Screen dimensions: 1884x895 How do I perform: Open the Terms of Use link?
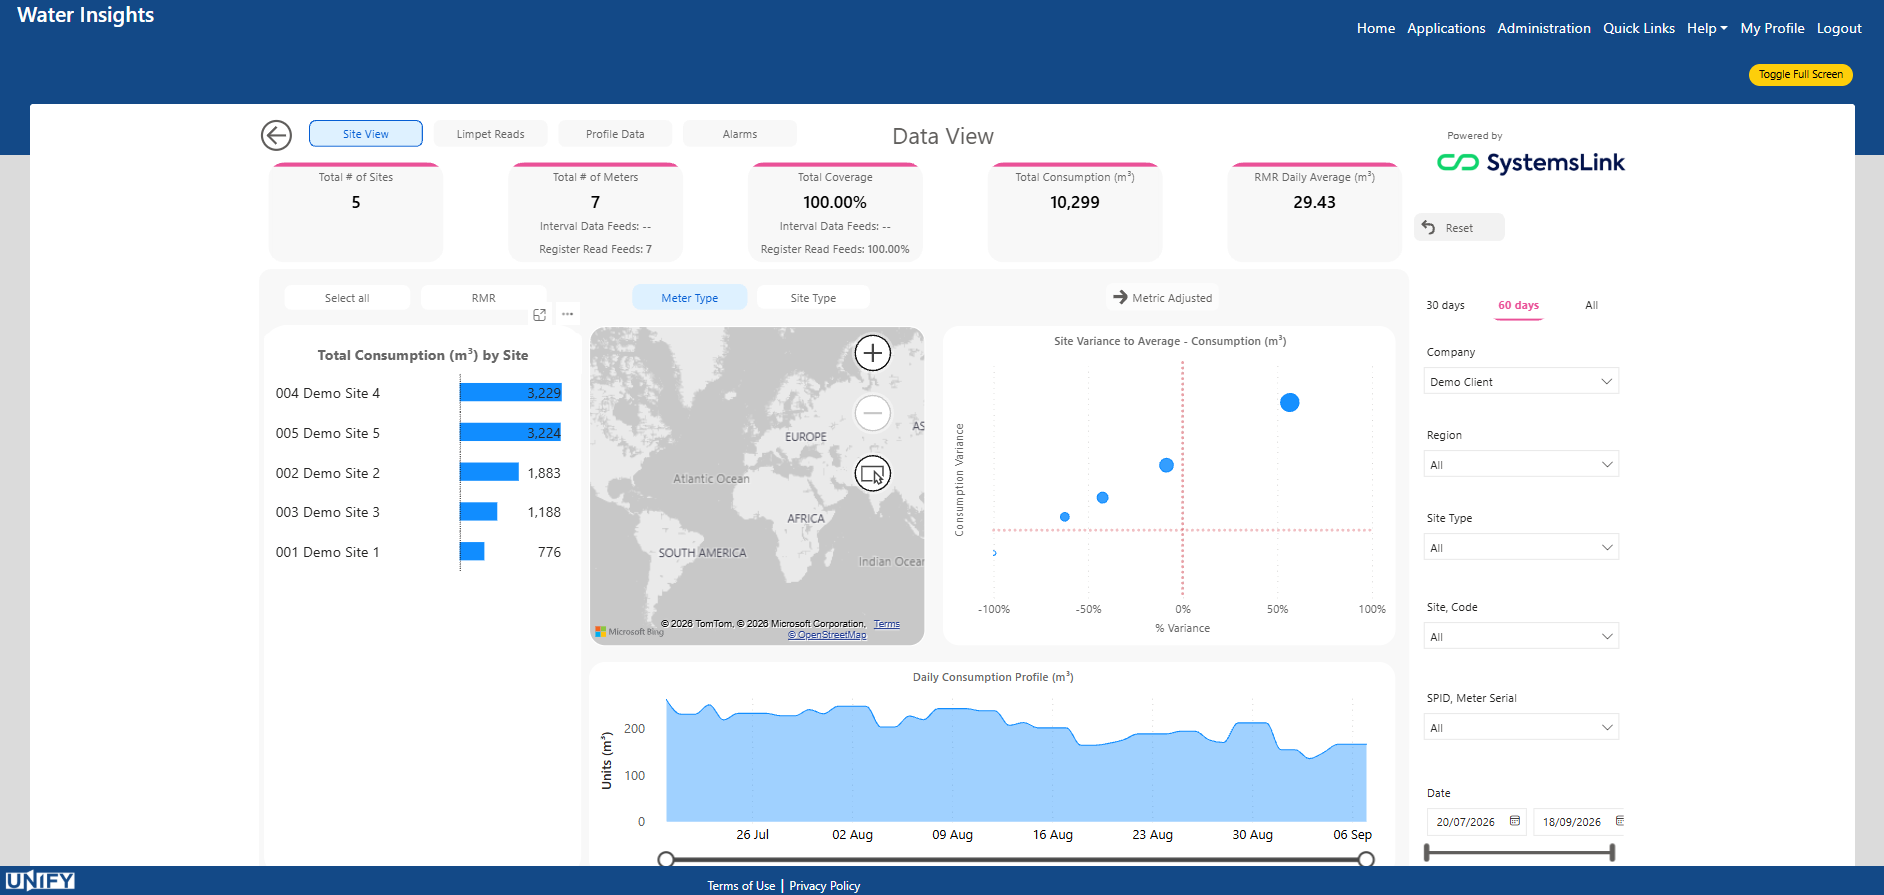pos(741,886)
